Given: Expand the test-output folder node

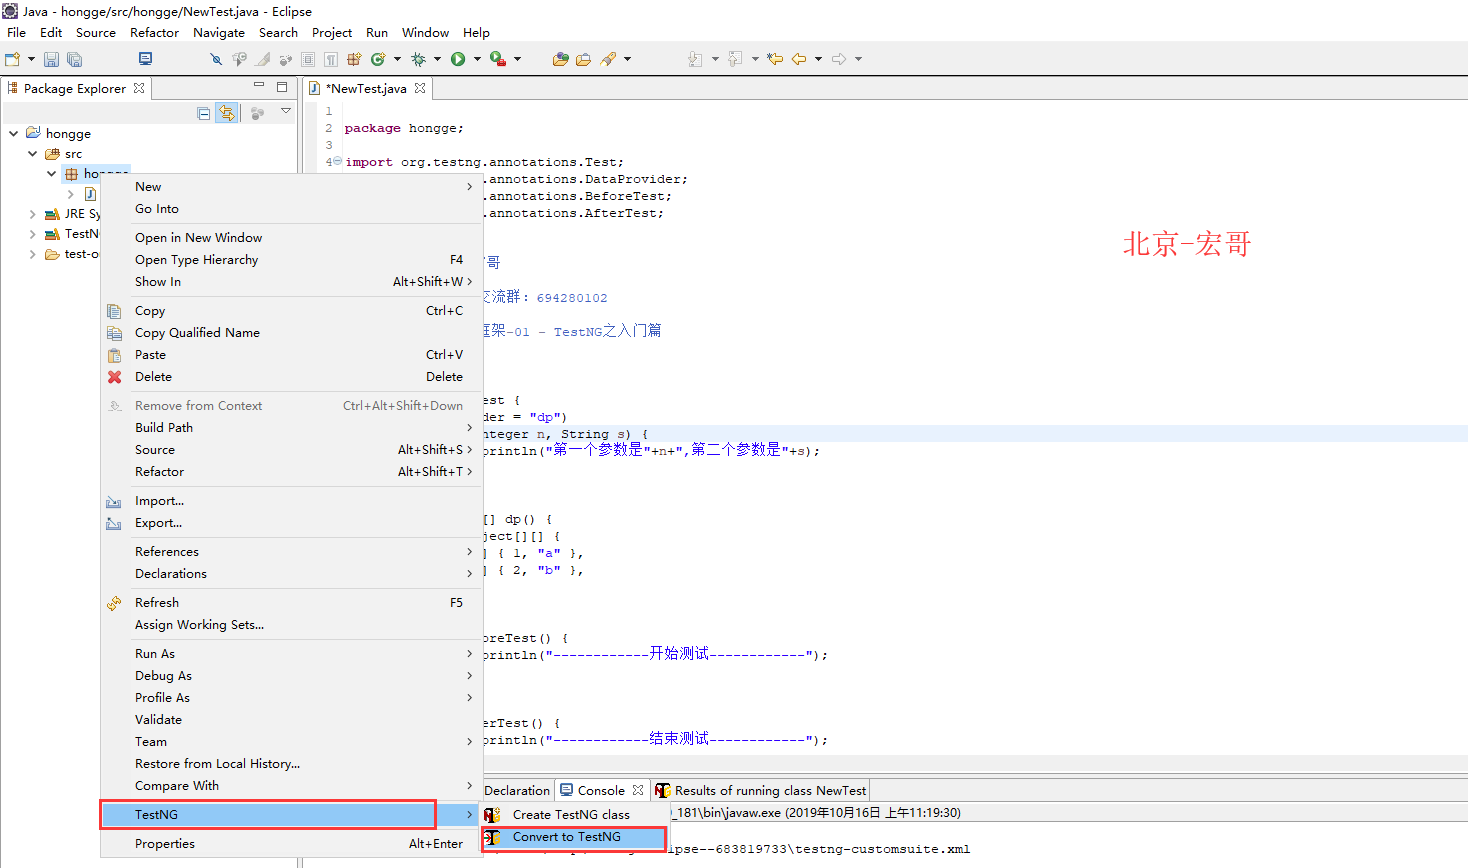Looking at the screenshot, I should [33, 254].
